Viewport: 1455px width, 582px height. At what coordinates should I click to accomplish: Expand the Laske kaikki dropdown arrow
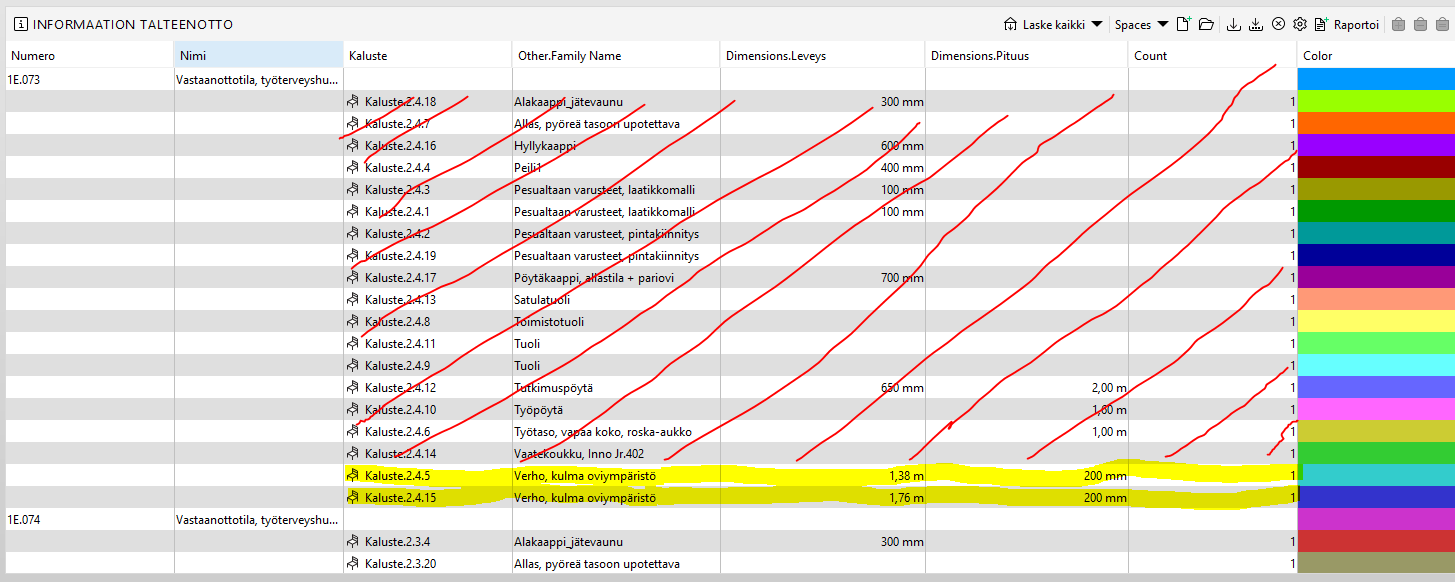[1097, 24]
